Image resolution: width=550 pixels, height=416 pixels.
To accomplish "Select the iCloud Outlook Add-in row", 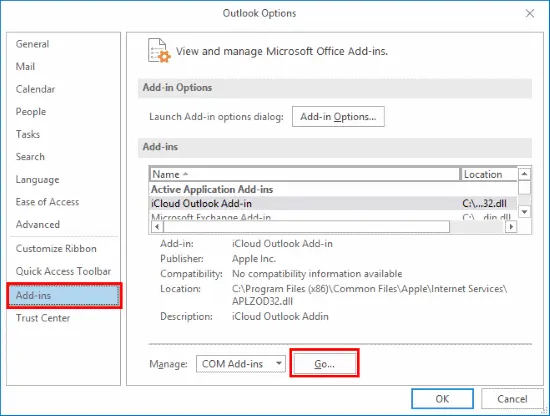I will pyautogui.click(x=333, y=203).
